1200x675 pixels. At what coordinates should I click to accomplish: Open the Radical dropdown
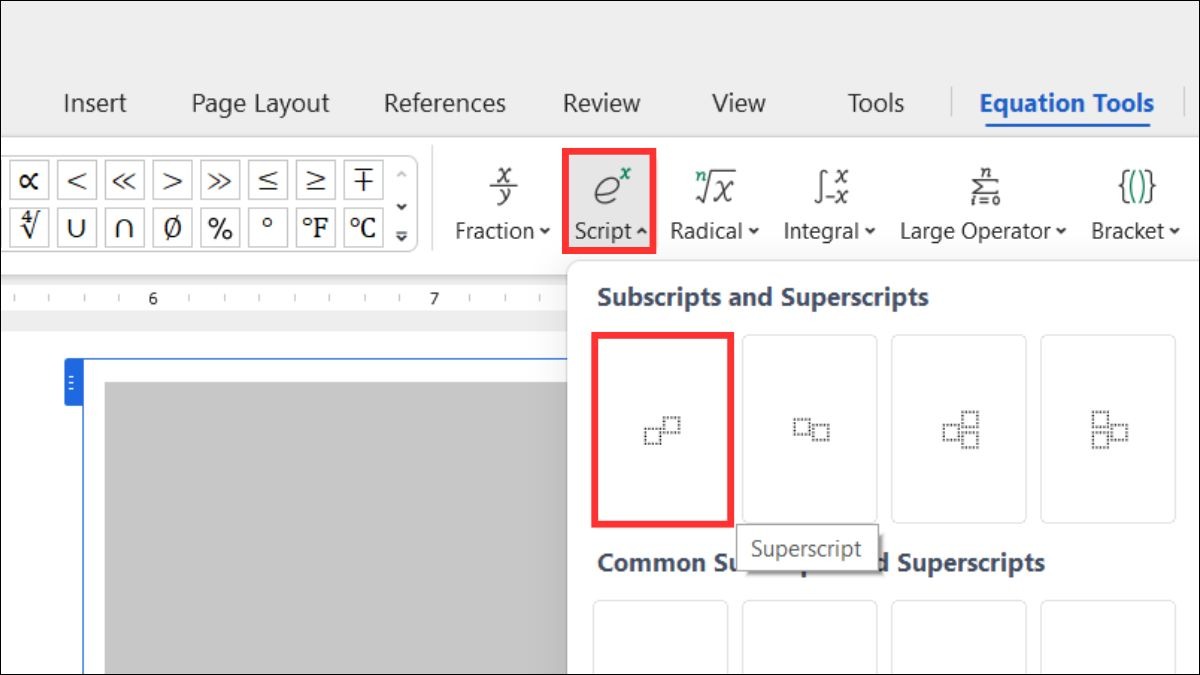click(715, 203)
